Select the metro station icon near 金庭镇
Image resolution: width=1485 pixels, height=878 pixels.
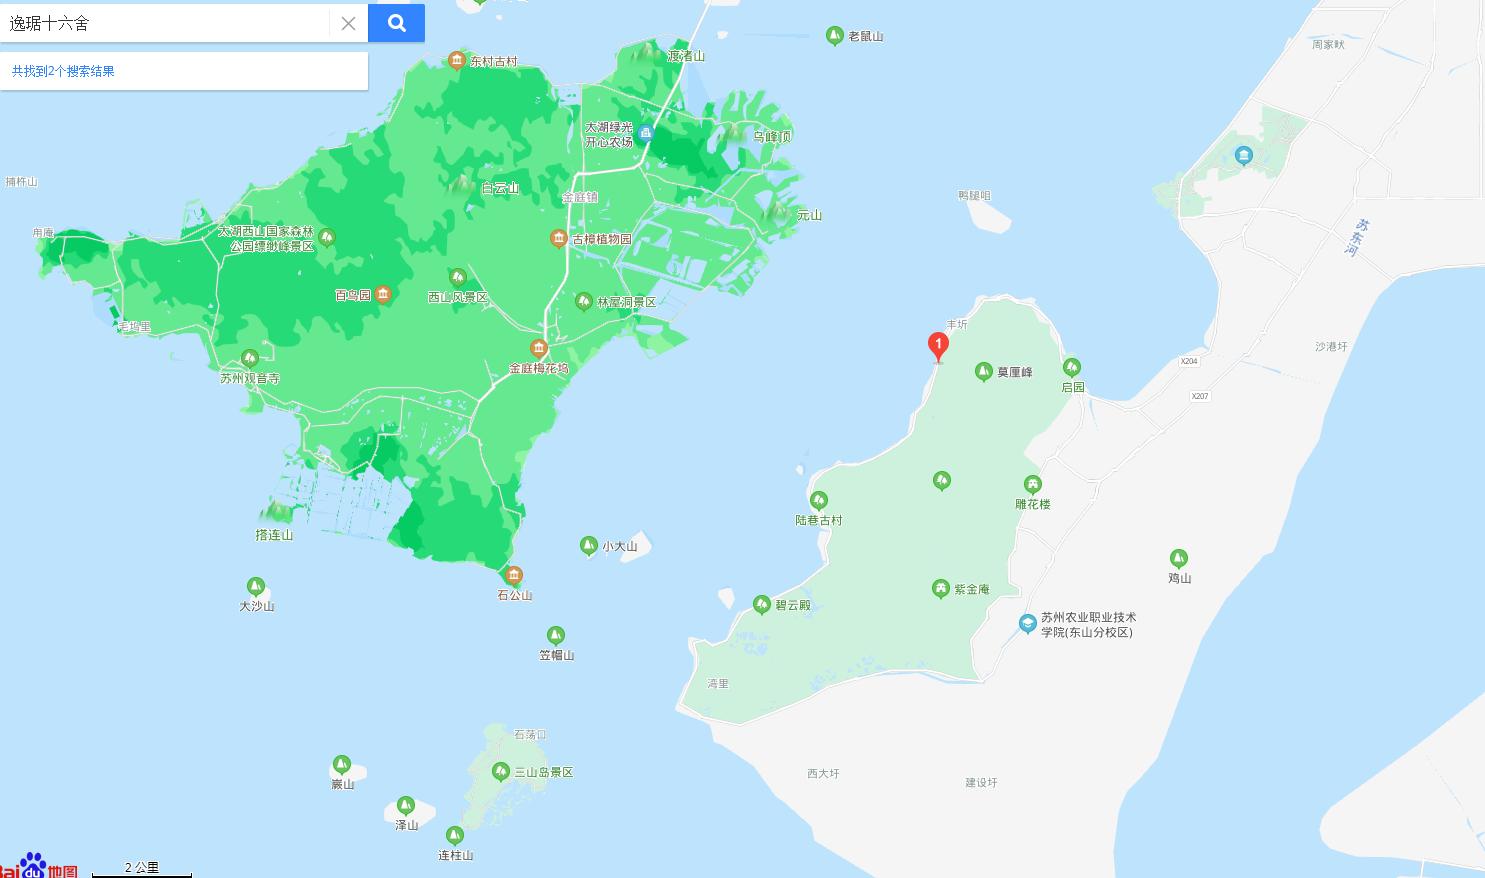point(647,131)
